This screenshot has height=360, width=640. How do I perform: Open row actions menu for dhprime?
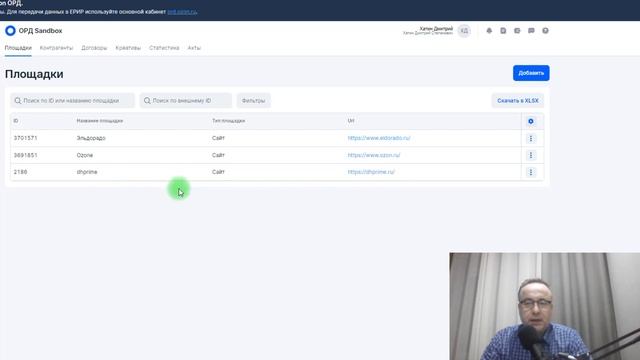click(x=531, y=172)
